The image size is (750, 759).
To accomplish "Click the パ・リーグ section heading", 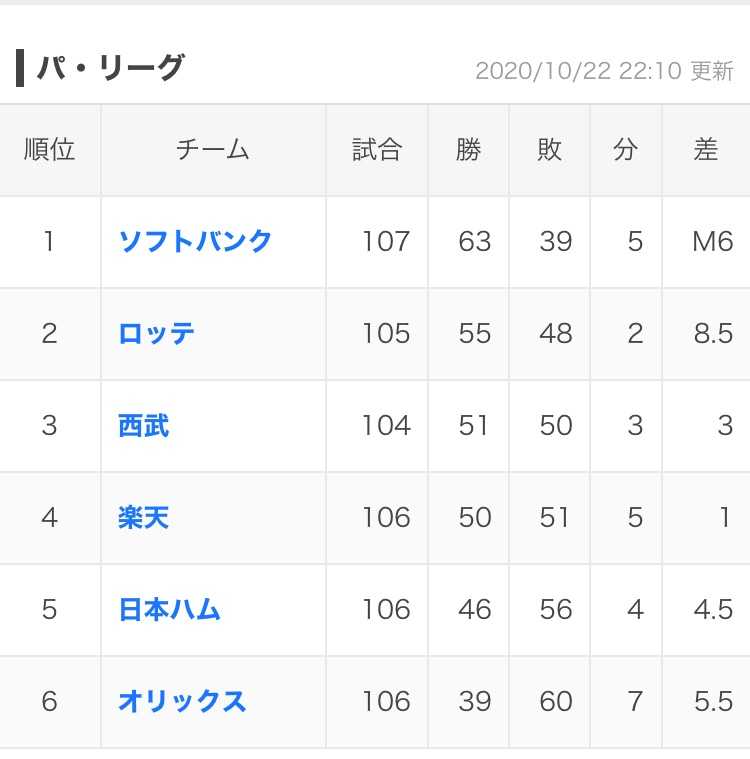I will pyautogui.click(x=110, y=67).
